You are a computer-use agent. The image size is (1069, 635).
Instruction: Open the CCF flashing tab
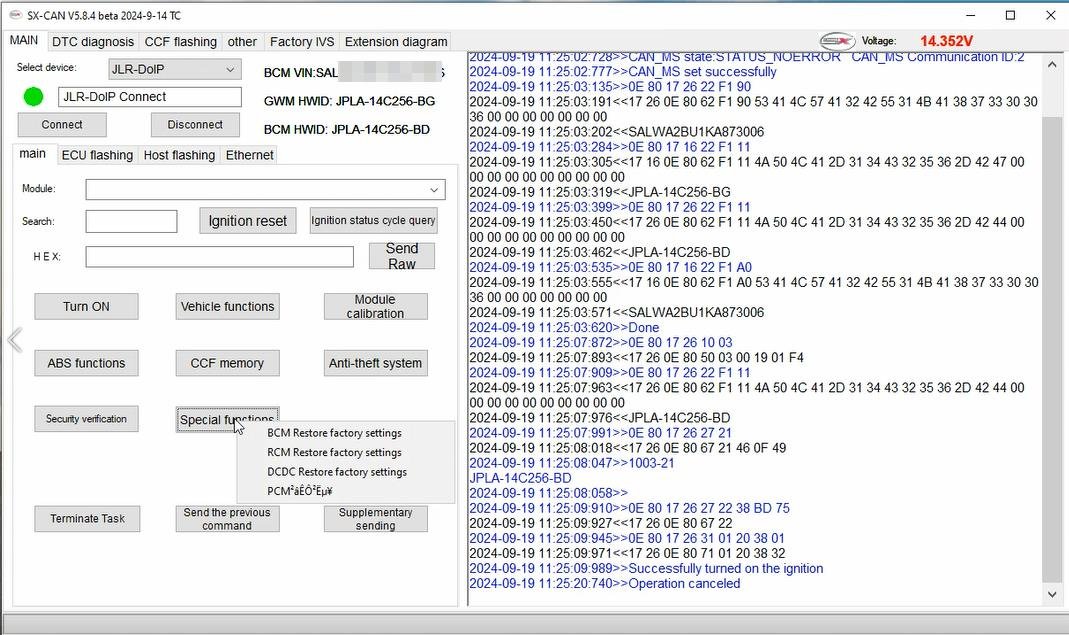pyautogui.click(x=181, y=42)
